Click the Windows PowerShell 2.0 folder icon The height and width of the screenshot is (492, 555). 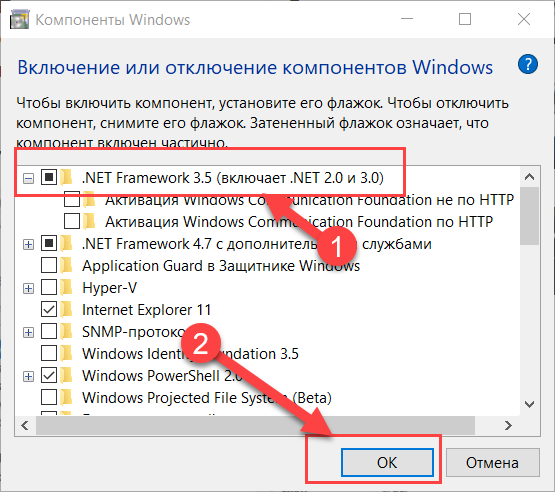click(x=66, y=376)
